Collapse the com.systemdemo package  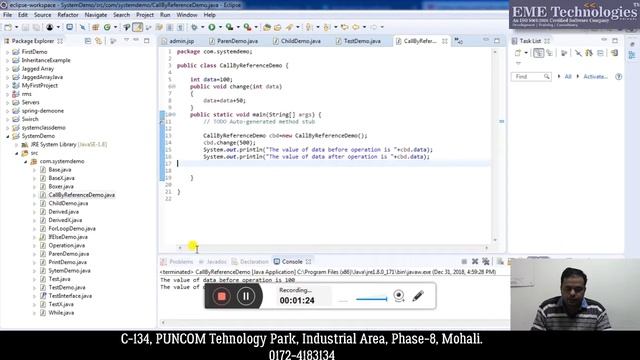(25, 162)
